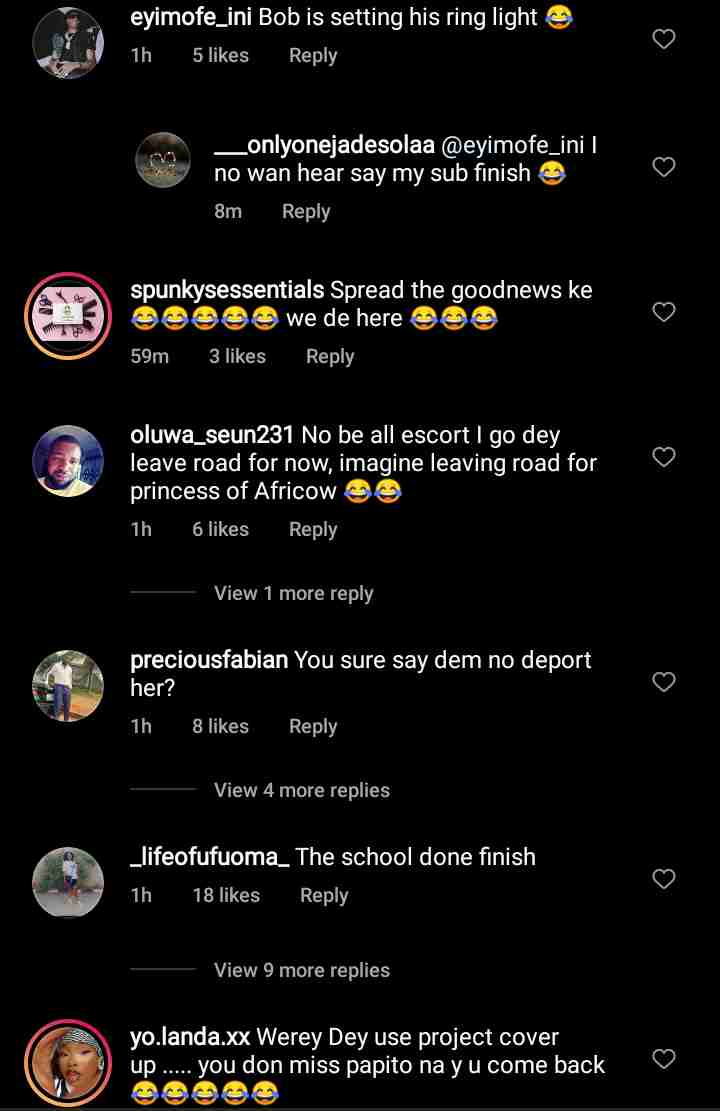Like eyimofe_ini's ring light comment
The width and height of the screenshot is (720, 1111).
point(664,39)
